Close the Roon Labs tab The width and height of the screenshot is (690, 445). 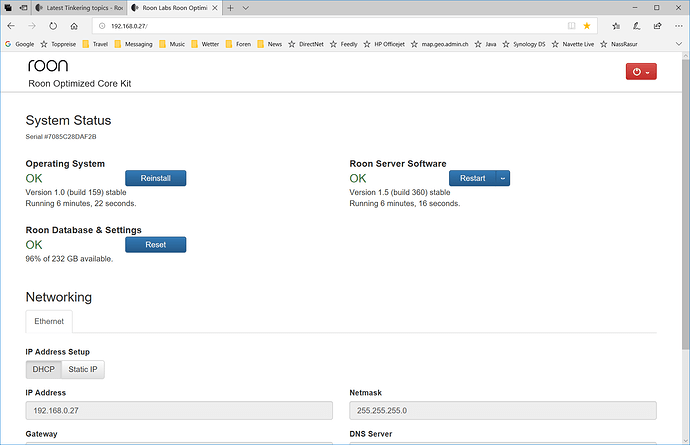coord(215,8)
